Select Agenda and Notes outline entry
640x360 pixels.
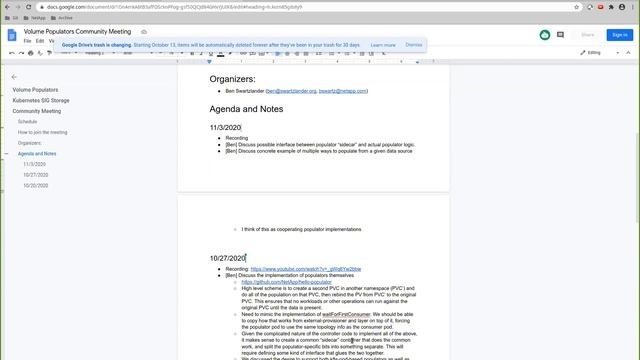tap(37, 153)
